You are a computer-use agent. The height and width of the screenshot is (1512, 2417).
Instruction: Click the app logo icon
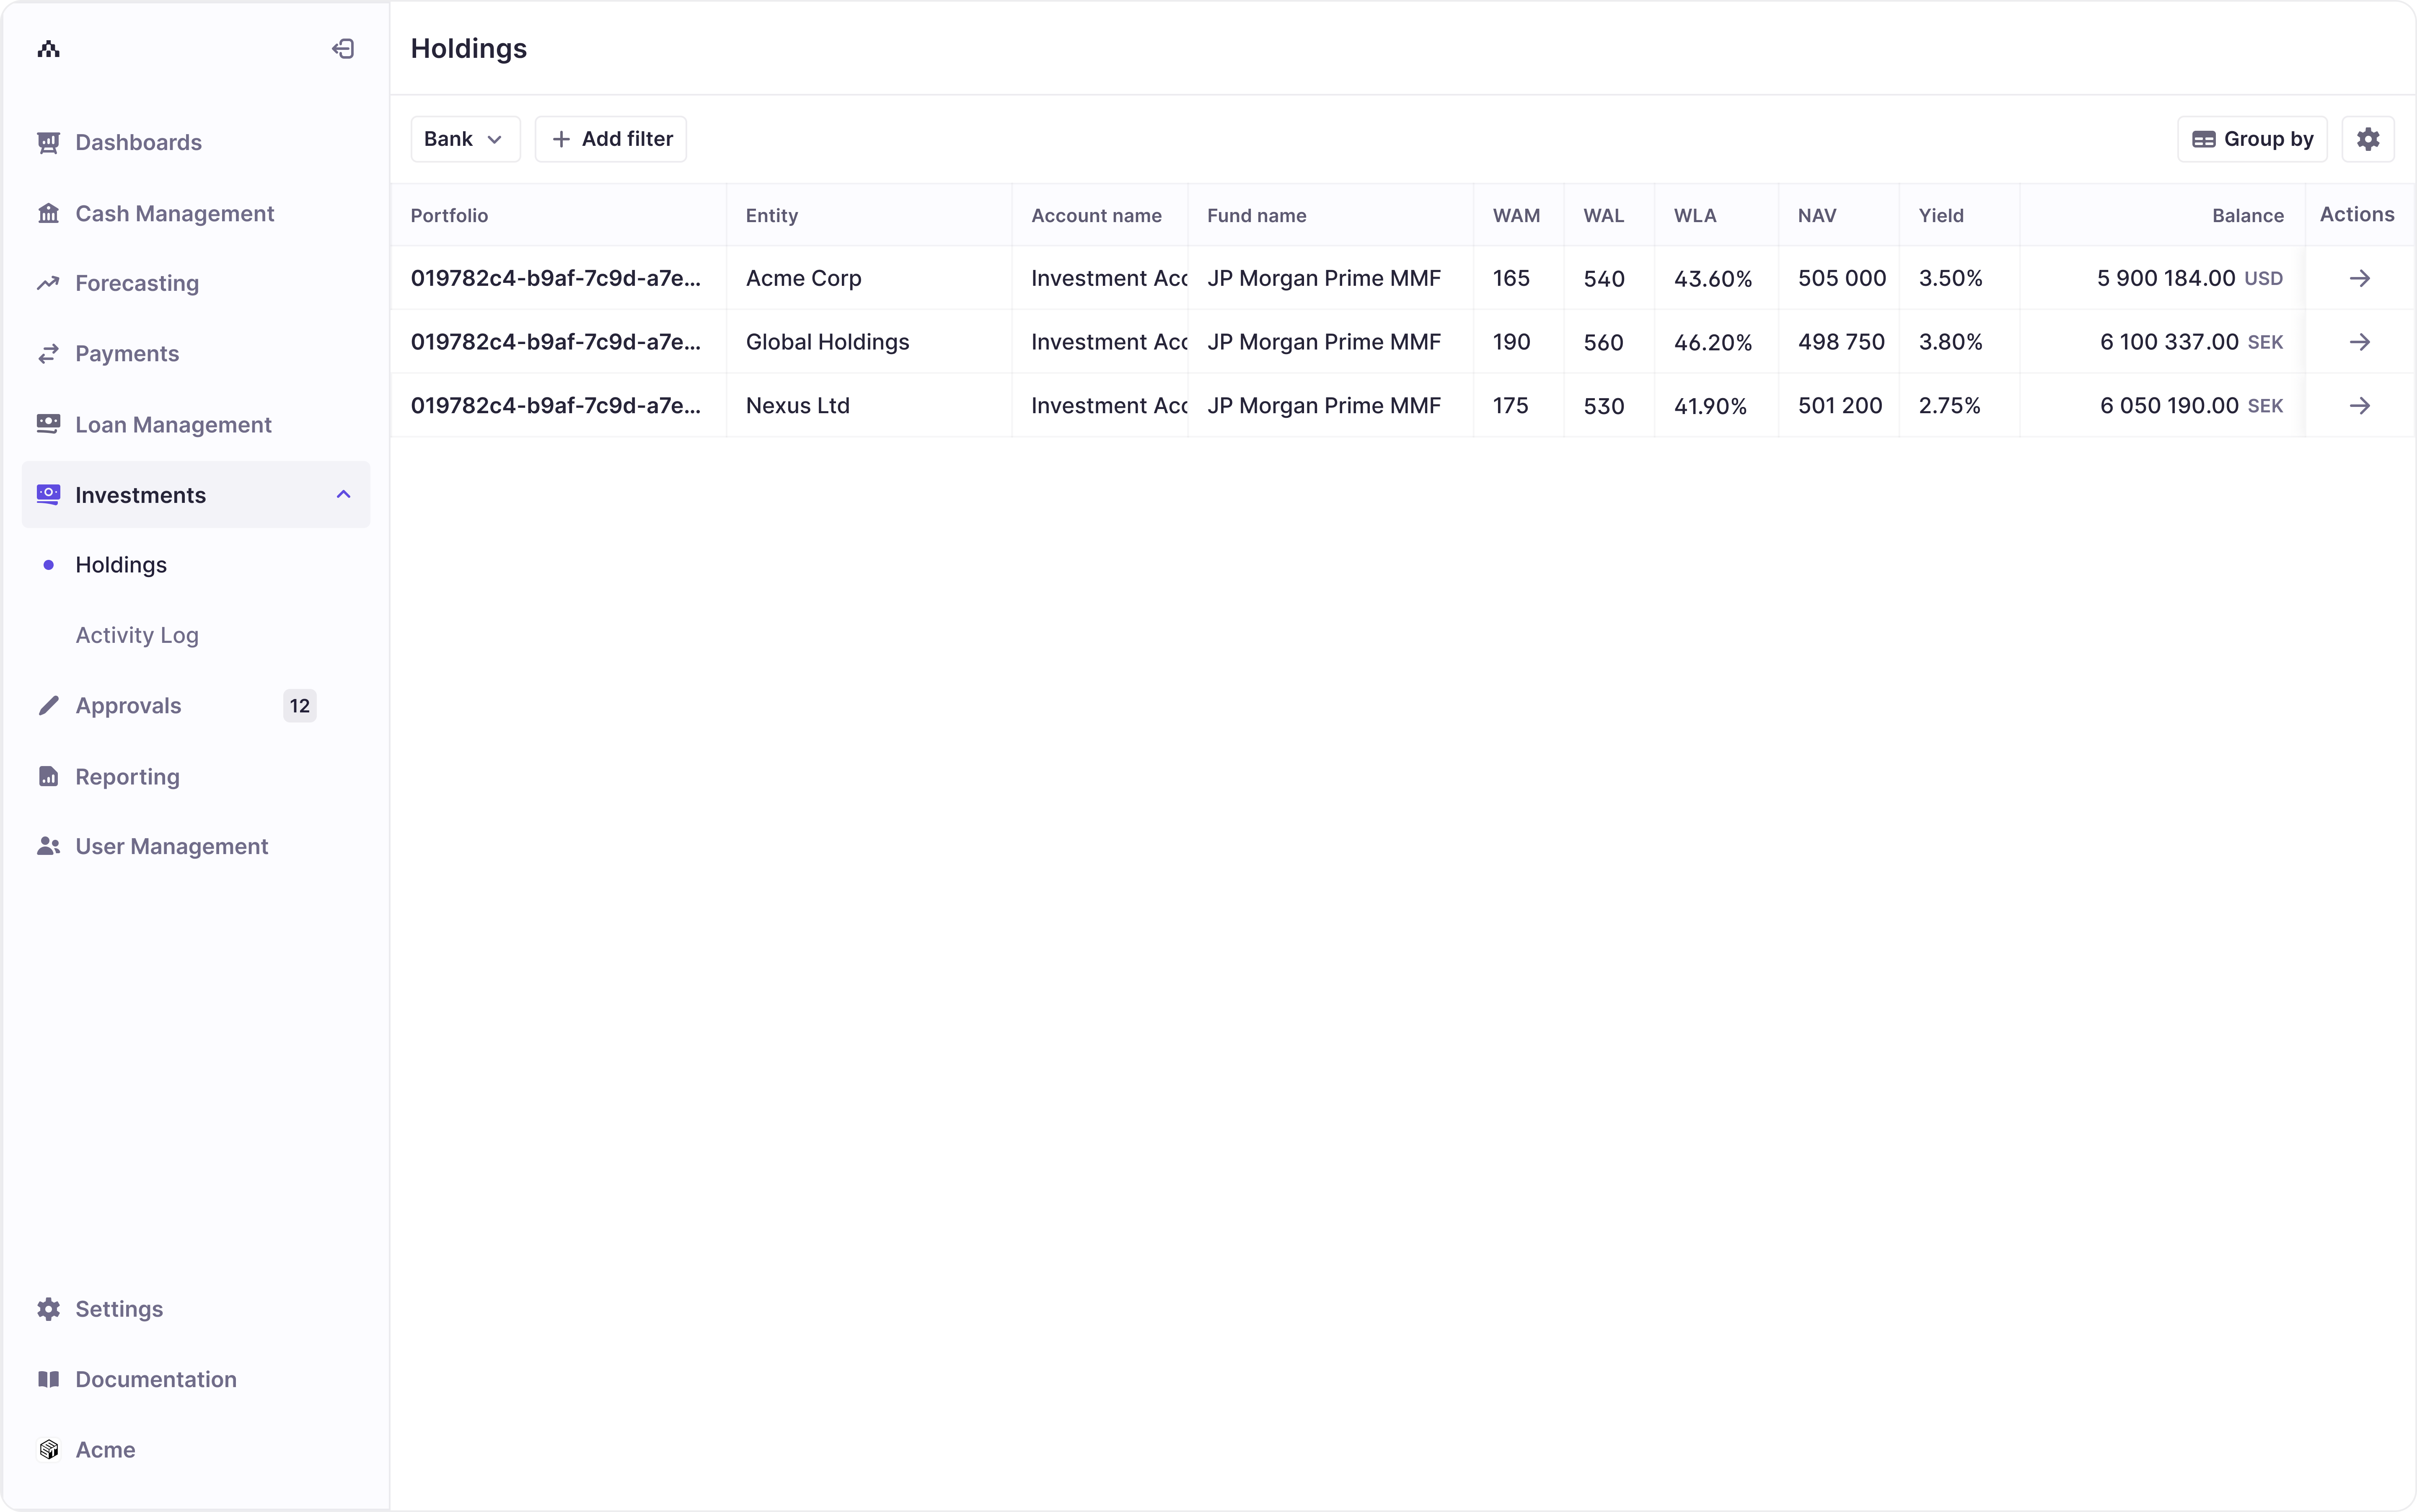48,49
